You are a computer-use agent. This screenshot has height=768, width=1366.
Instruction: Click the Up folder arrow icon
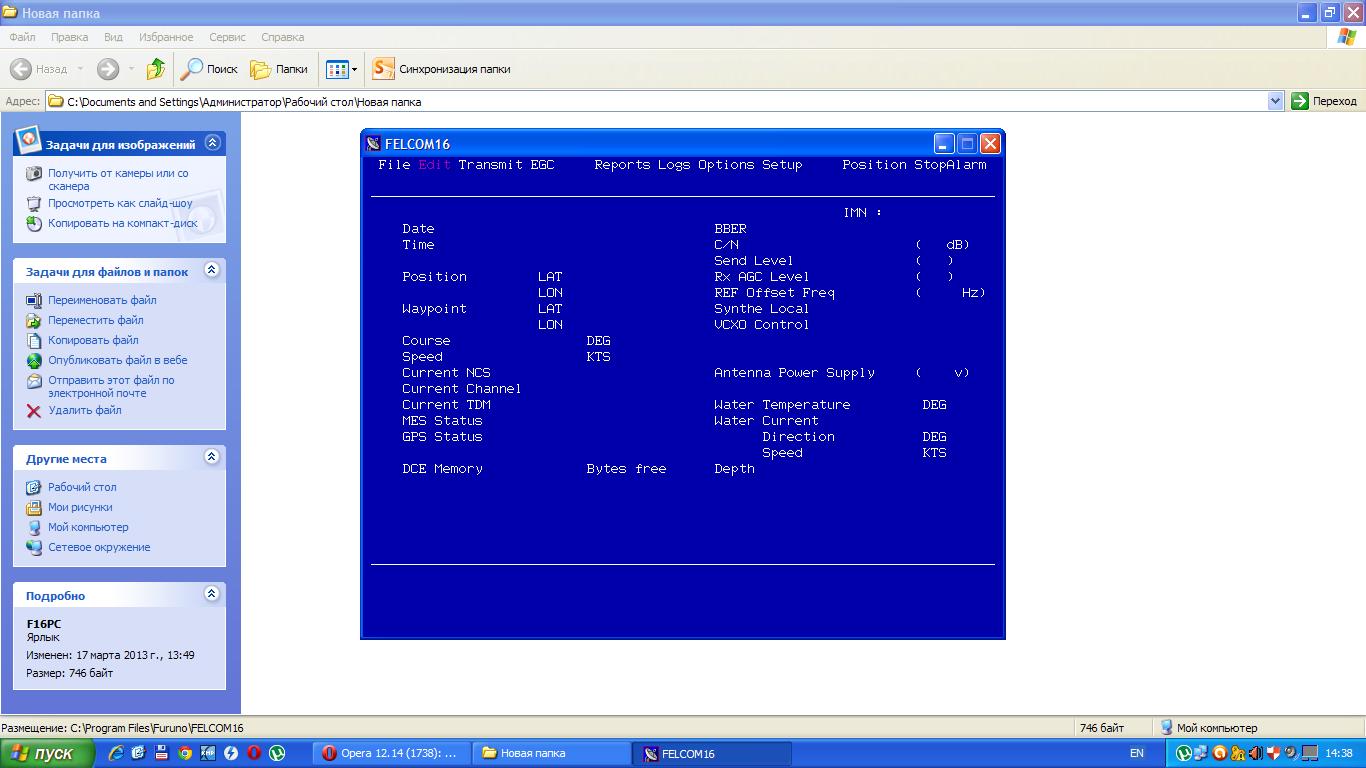155,69
